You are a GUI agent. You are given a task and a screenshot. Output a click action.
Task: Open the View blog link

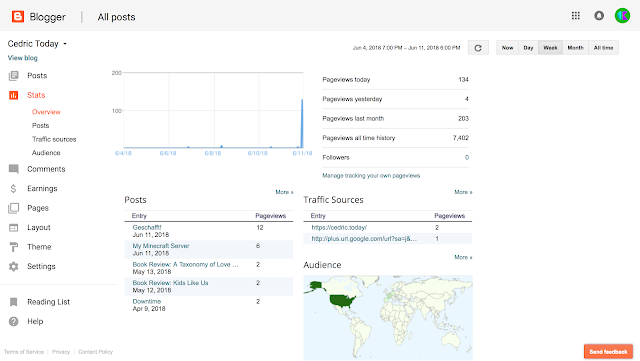click(22, 58)
